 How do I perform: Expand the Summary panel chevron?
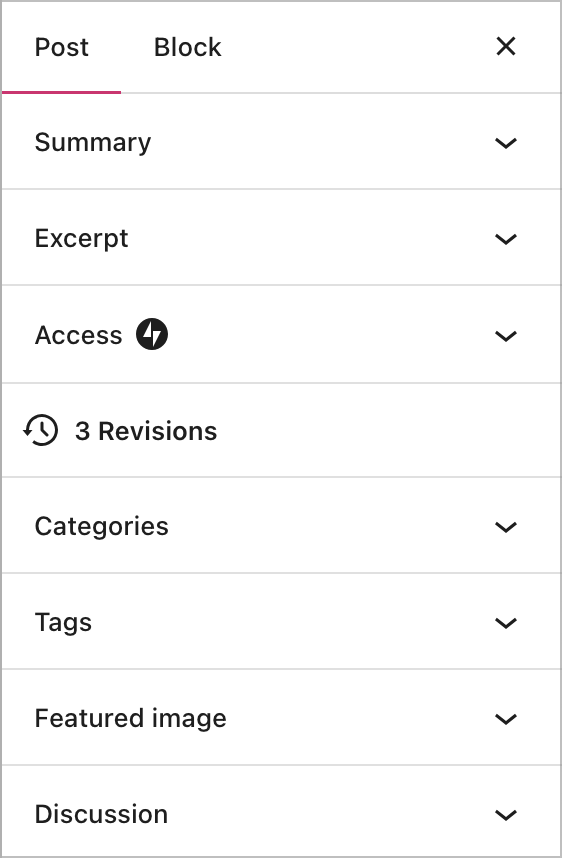pos(506,143)
